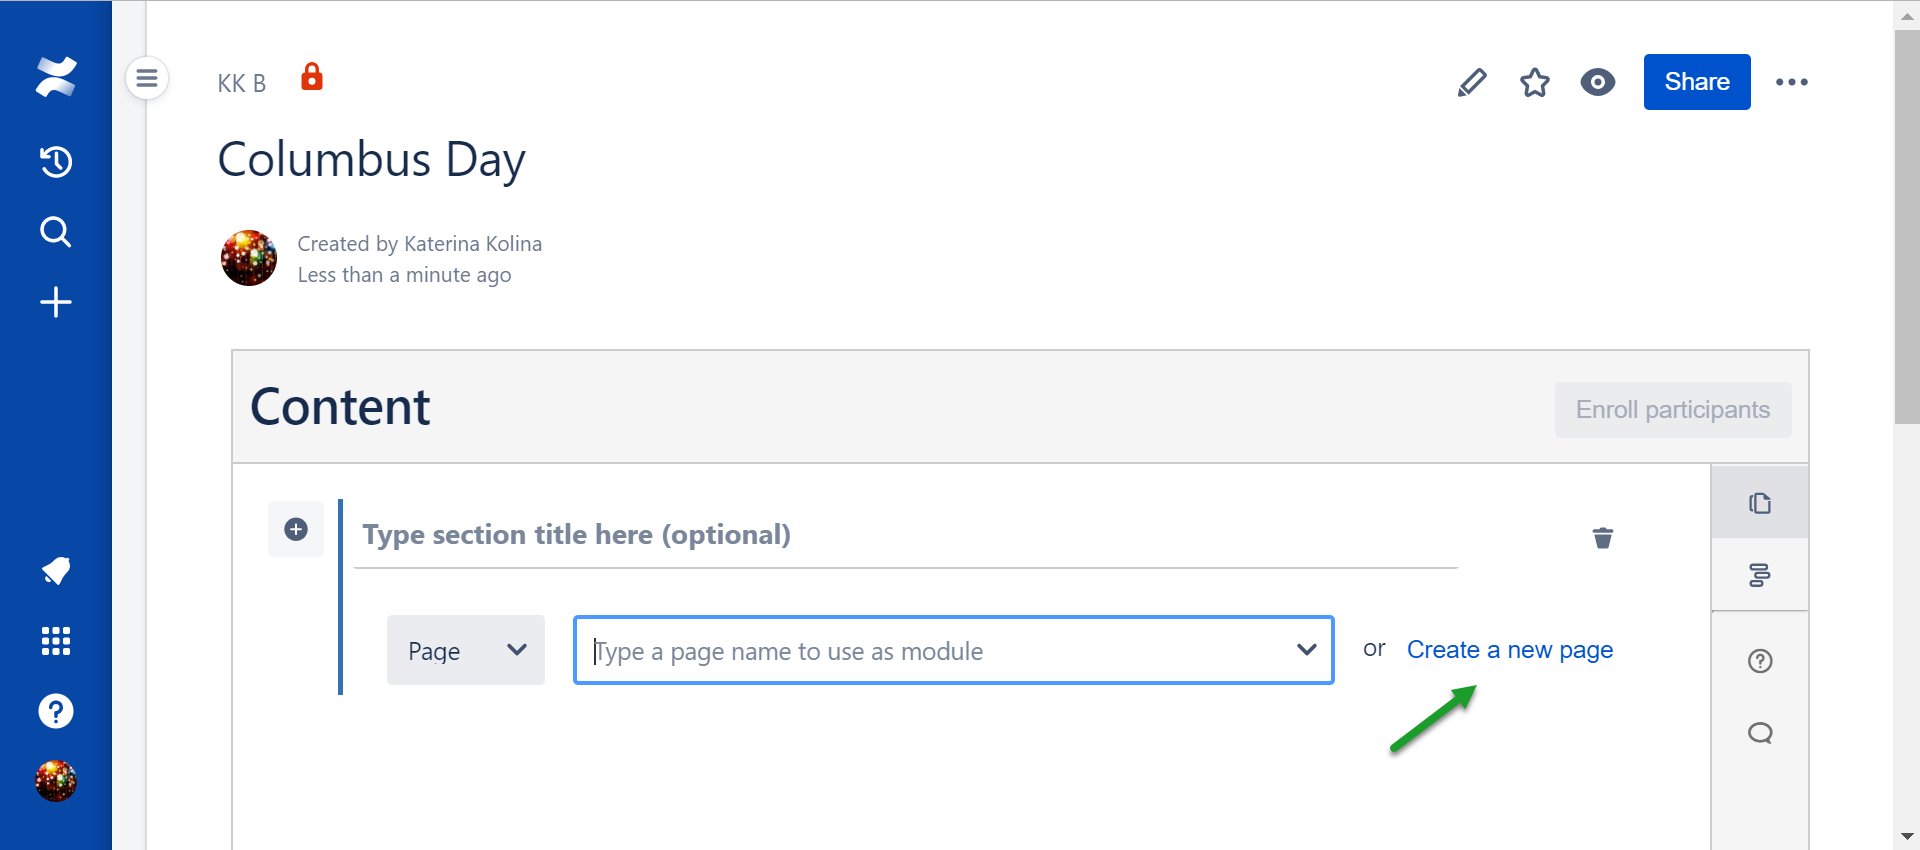The width and height of the screenshot is (1920, 850).
Task: Expand the Page type dropdown
Action: click(x=466, y=650)
